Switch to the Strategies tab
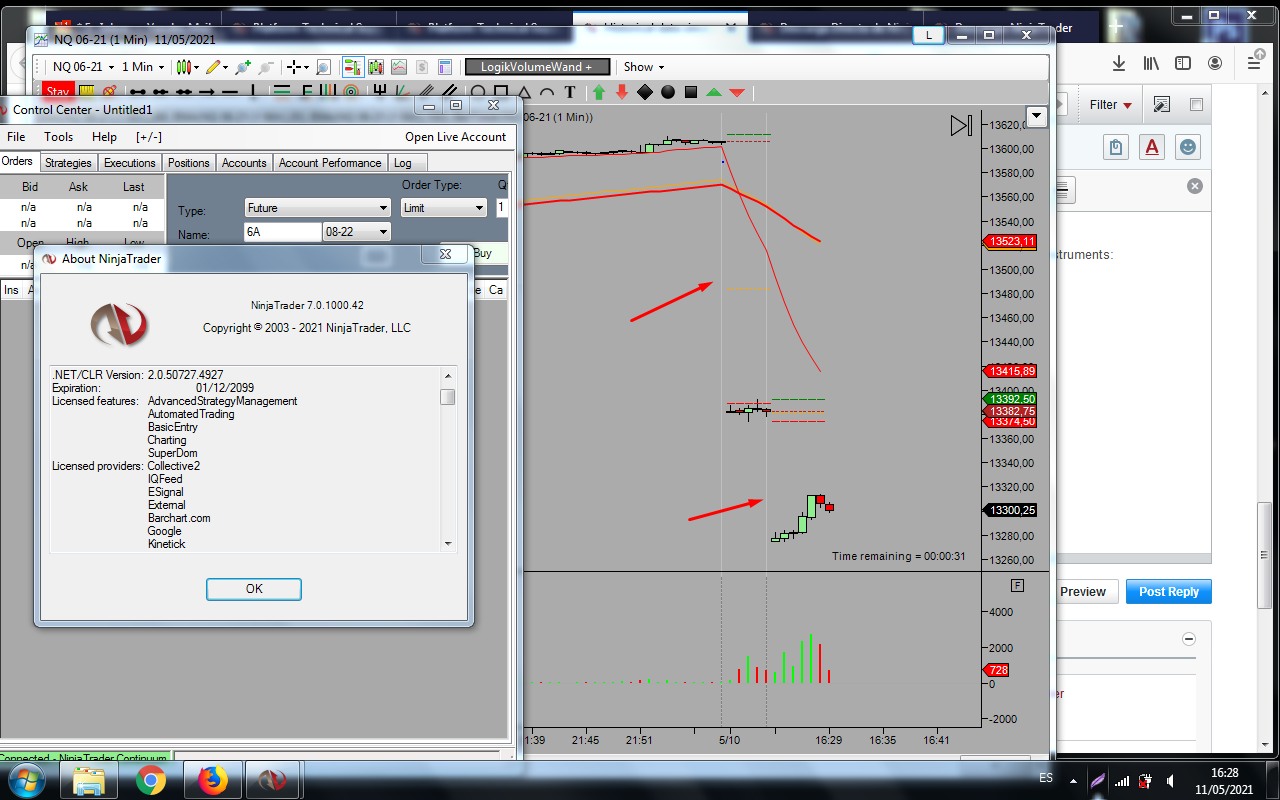 pyautogui.click(x=68, y=163)
